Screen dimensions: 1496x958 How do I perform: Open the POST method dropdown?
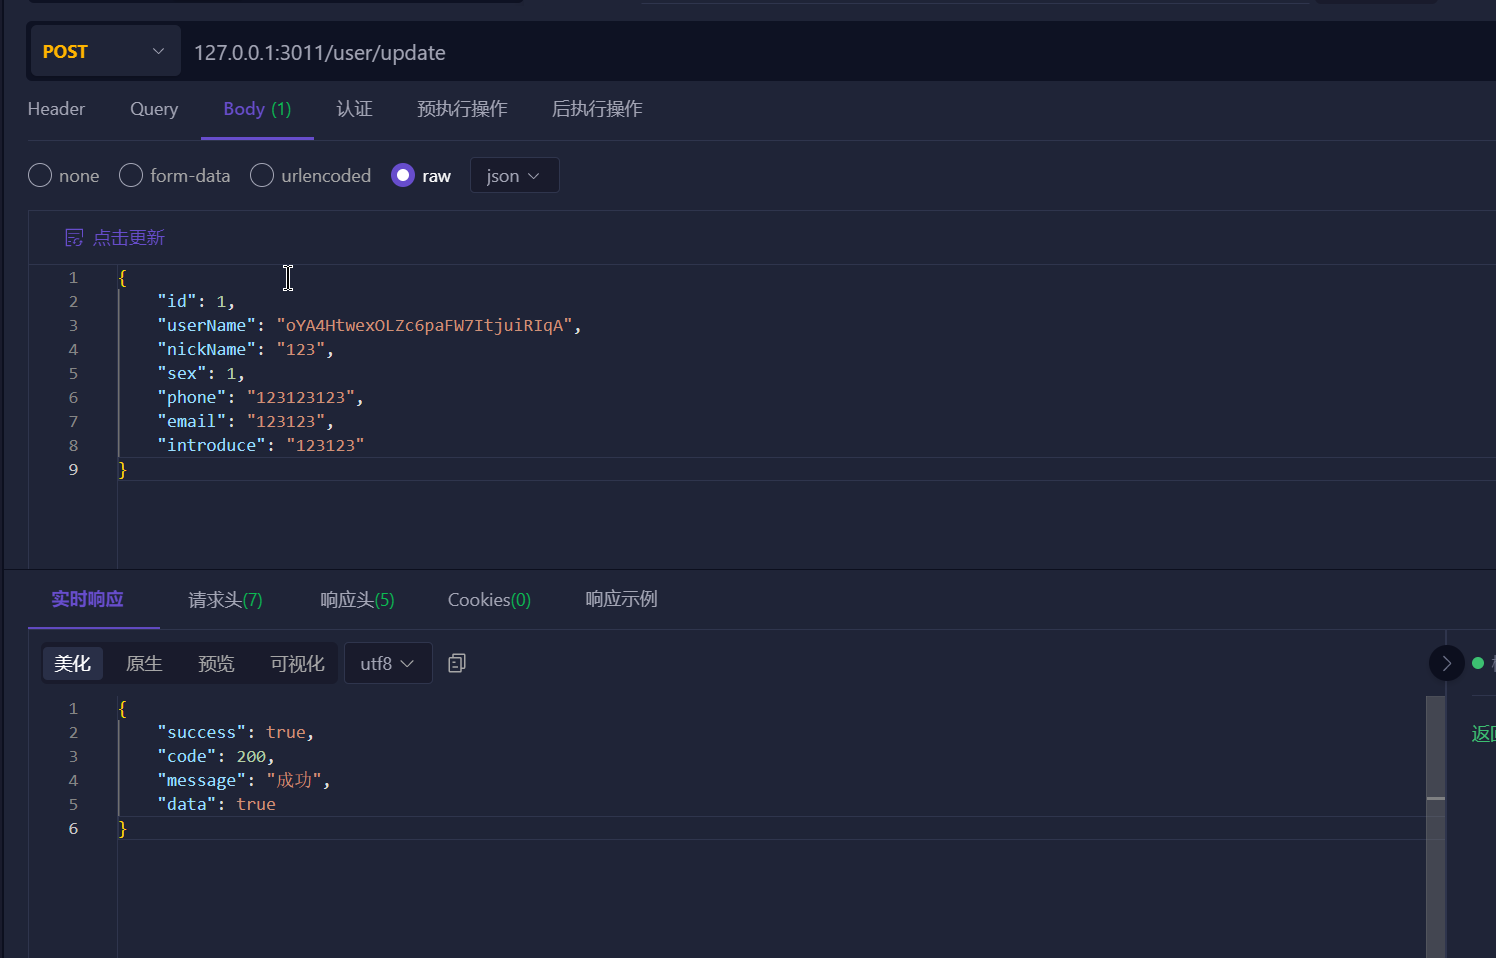coord(104,52)
